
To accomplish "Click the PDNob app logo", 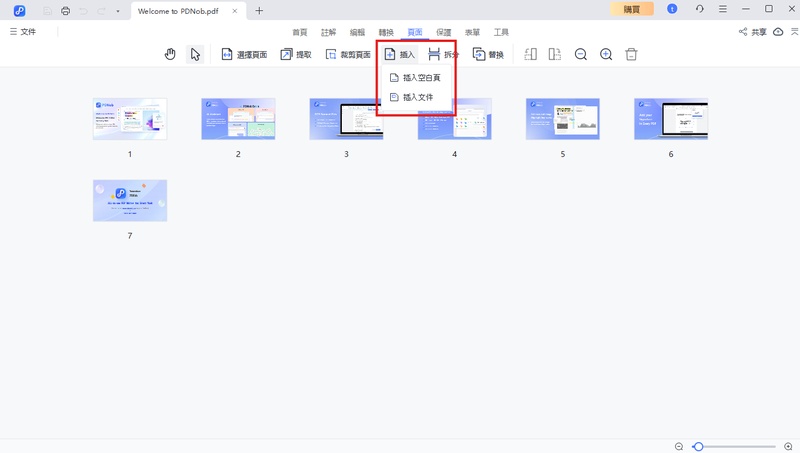I will 19,10.
